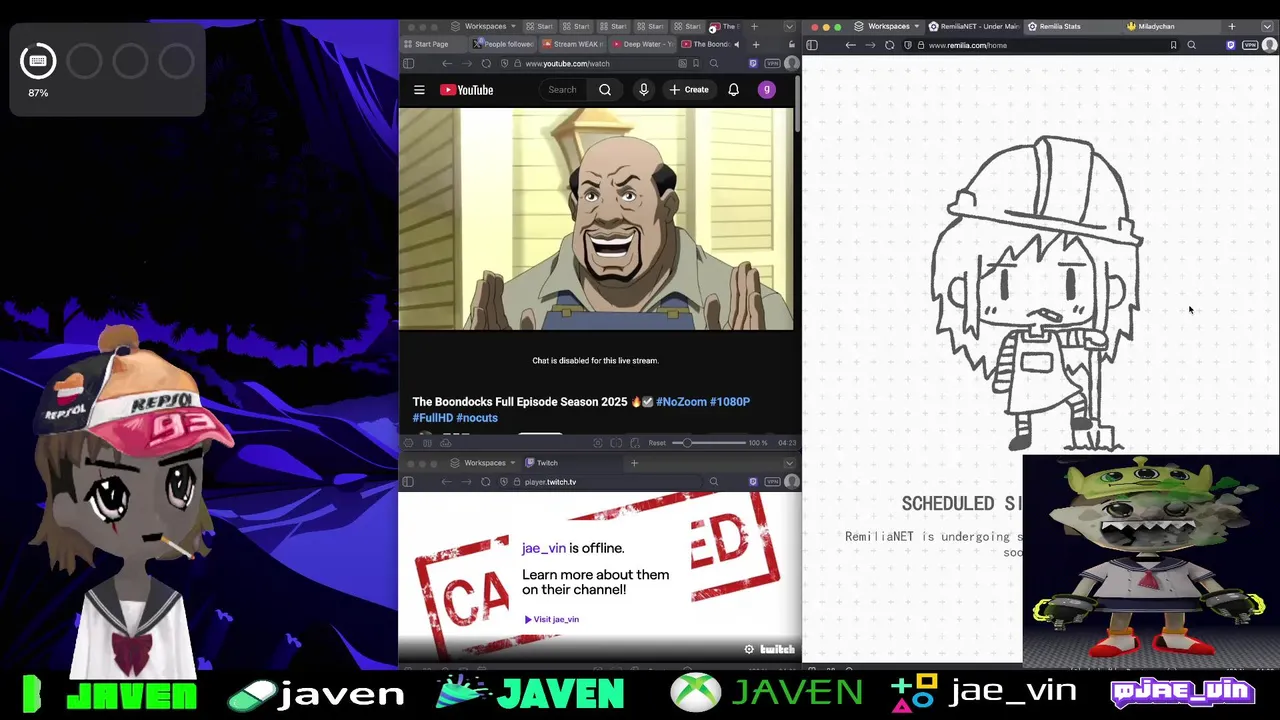Reload the remilia.com page
1280x720 pixels.
[x=890, y=45]
